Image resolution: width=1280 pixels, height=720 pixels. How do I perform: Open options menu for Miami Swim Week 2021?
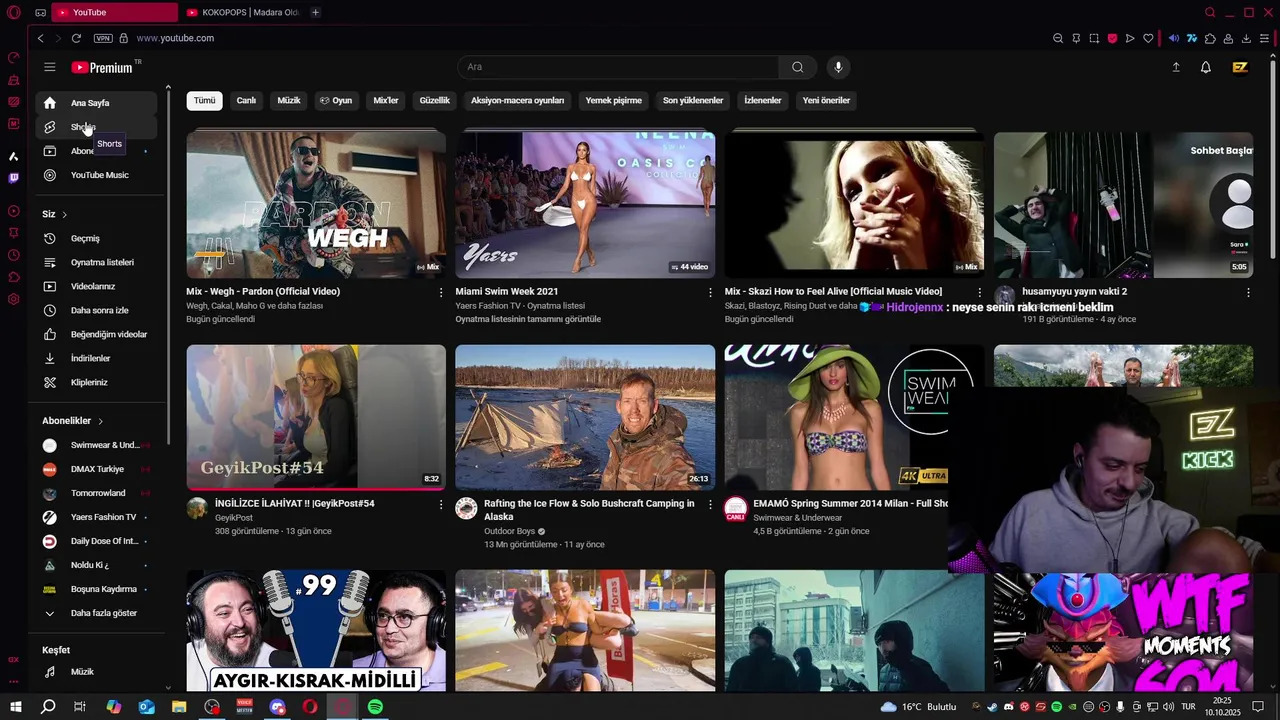[711, 292]
